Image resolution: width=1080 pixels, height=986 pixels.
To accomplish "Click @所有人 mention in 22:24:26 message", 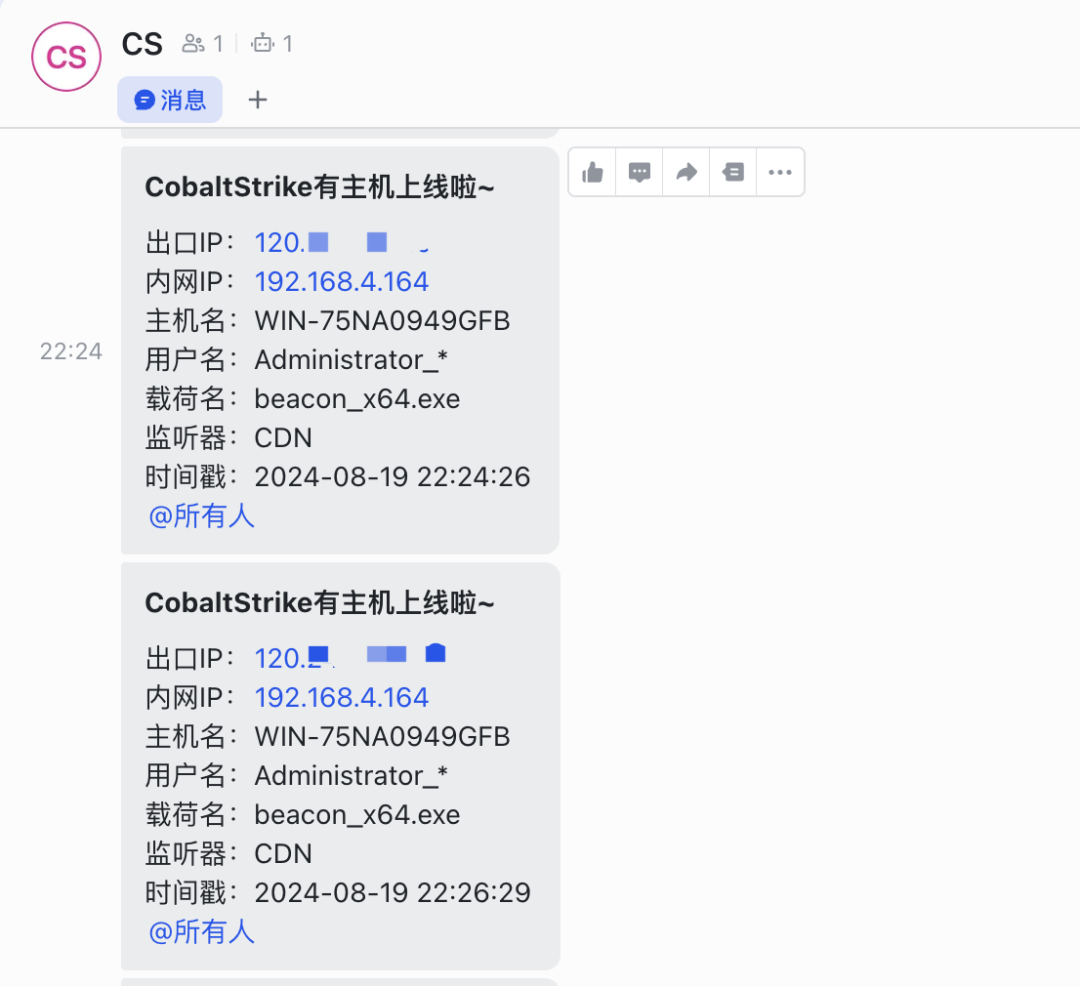I will [x=201, y=516].
